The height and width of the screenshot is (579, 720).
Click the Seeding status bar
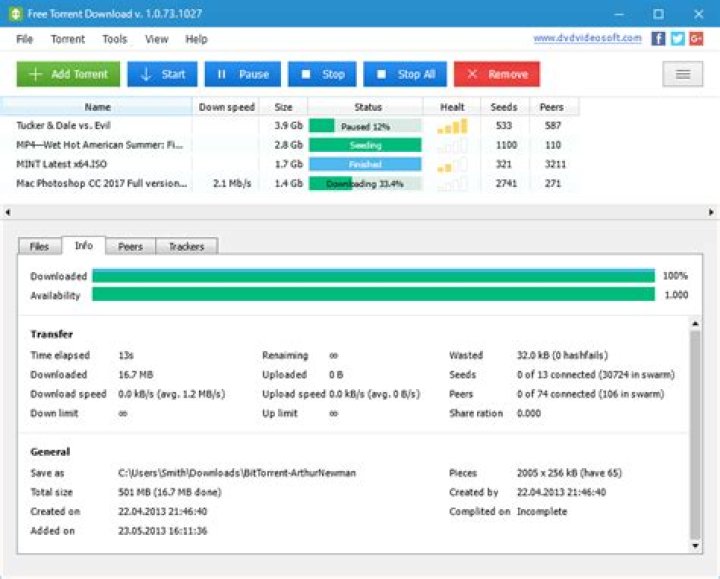[x=365, y=145]
